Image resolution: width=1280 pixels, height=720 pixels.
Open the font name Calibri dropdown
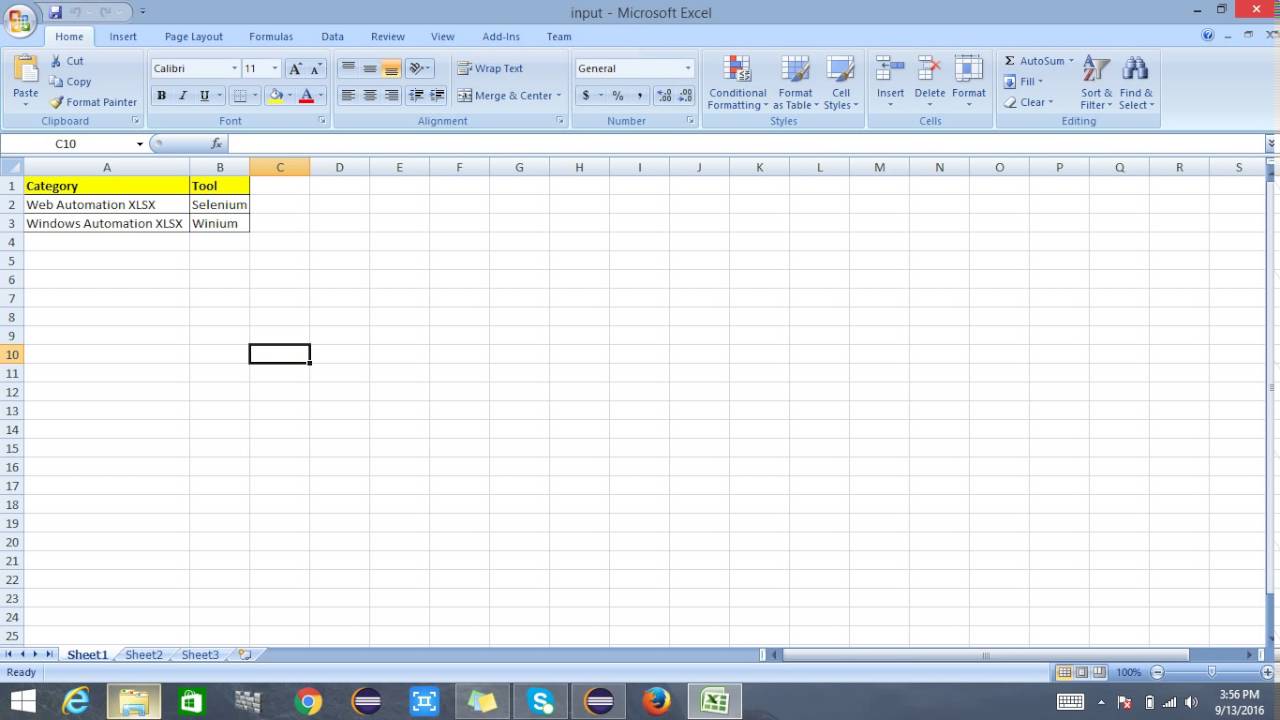pyautogui.click(x=234, y=68)
